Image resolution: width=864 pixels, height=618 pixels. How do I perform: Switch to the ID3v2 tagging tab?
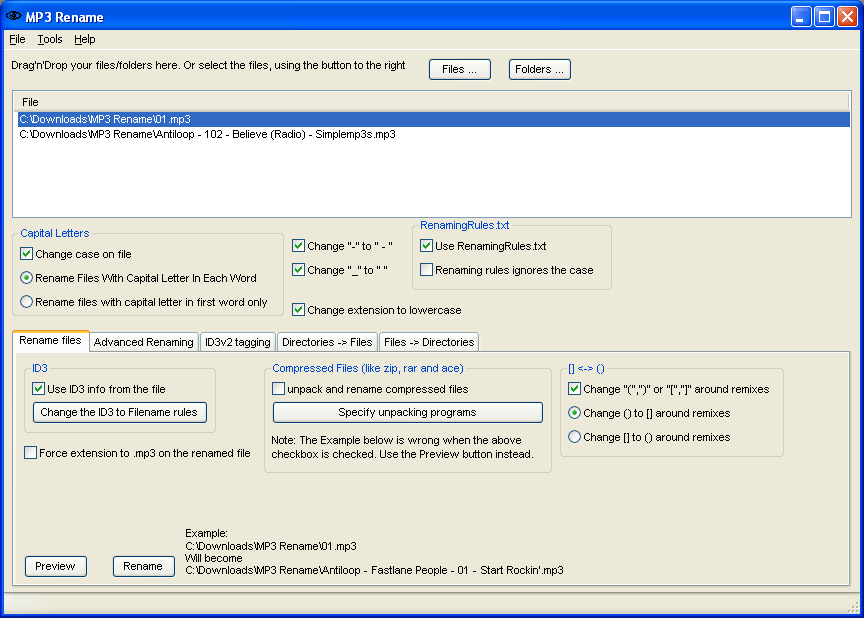pyautogui.click(x=237, y=342)
